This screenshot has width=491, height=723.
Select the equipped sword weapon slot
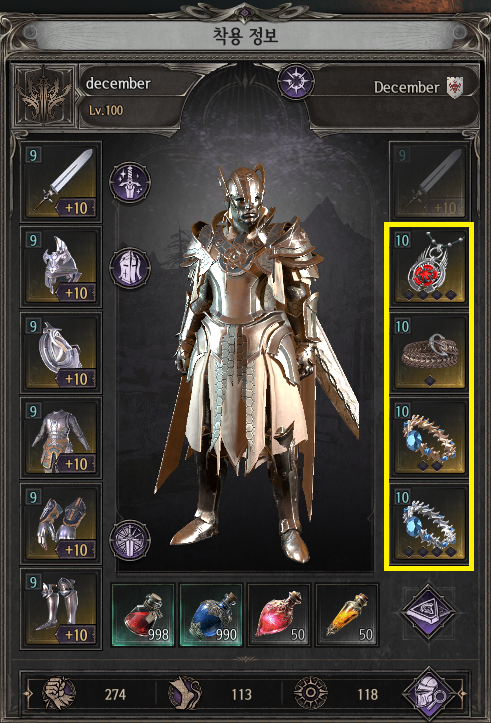60,182
